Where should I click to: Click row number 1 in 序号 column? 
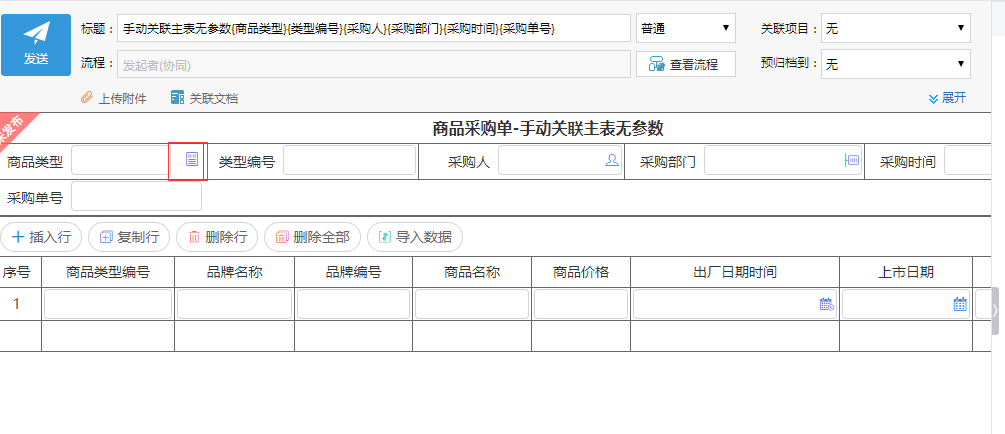coord(17,304)
